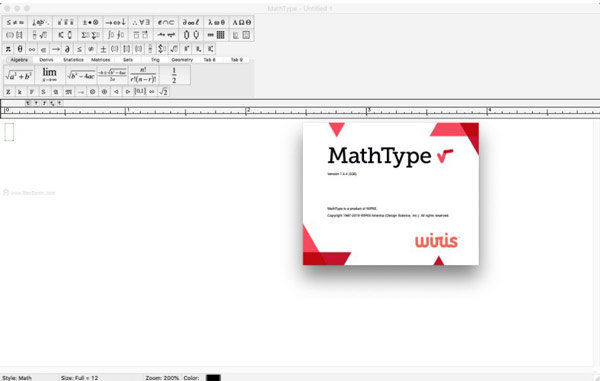The image size is (600, 381).
Task: Insert the single plus-minus symbol button
Action: click(103, 49)
